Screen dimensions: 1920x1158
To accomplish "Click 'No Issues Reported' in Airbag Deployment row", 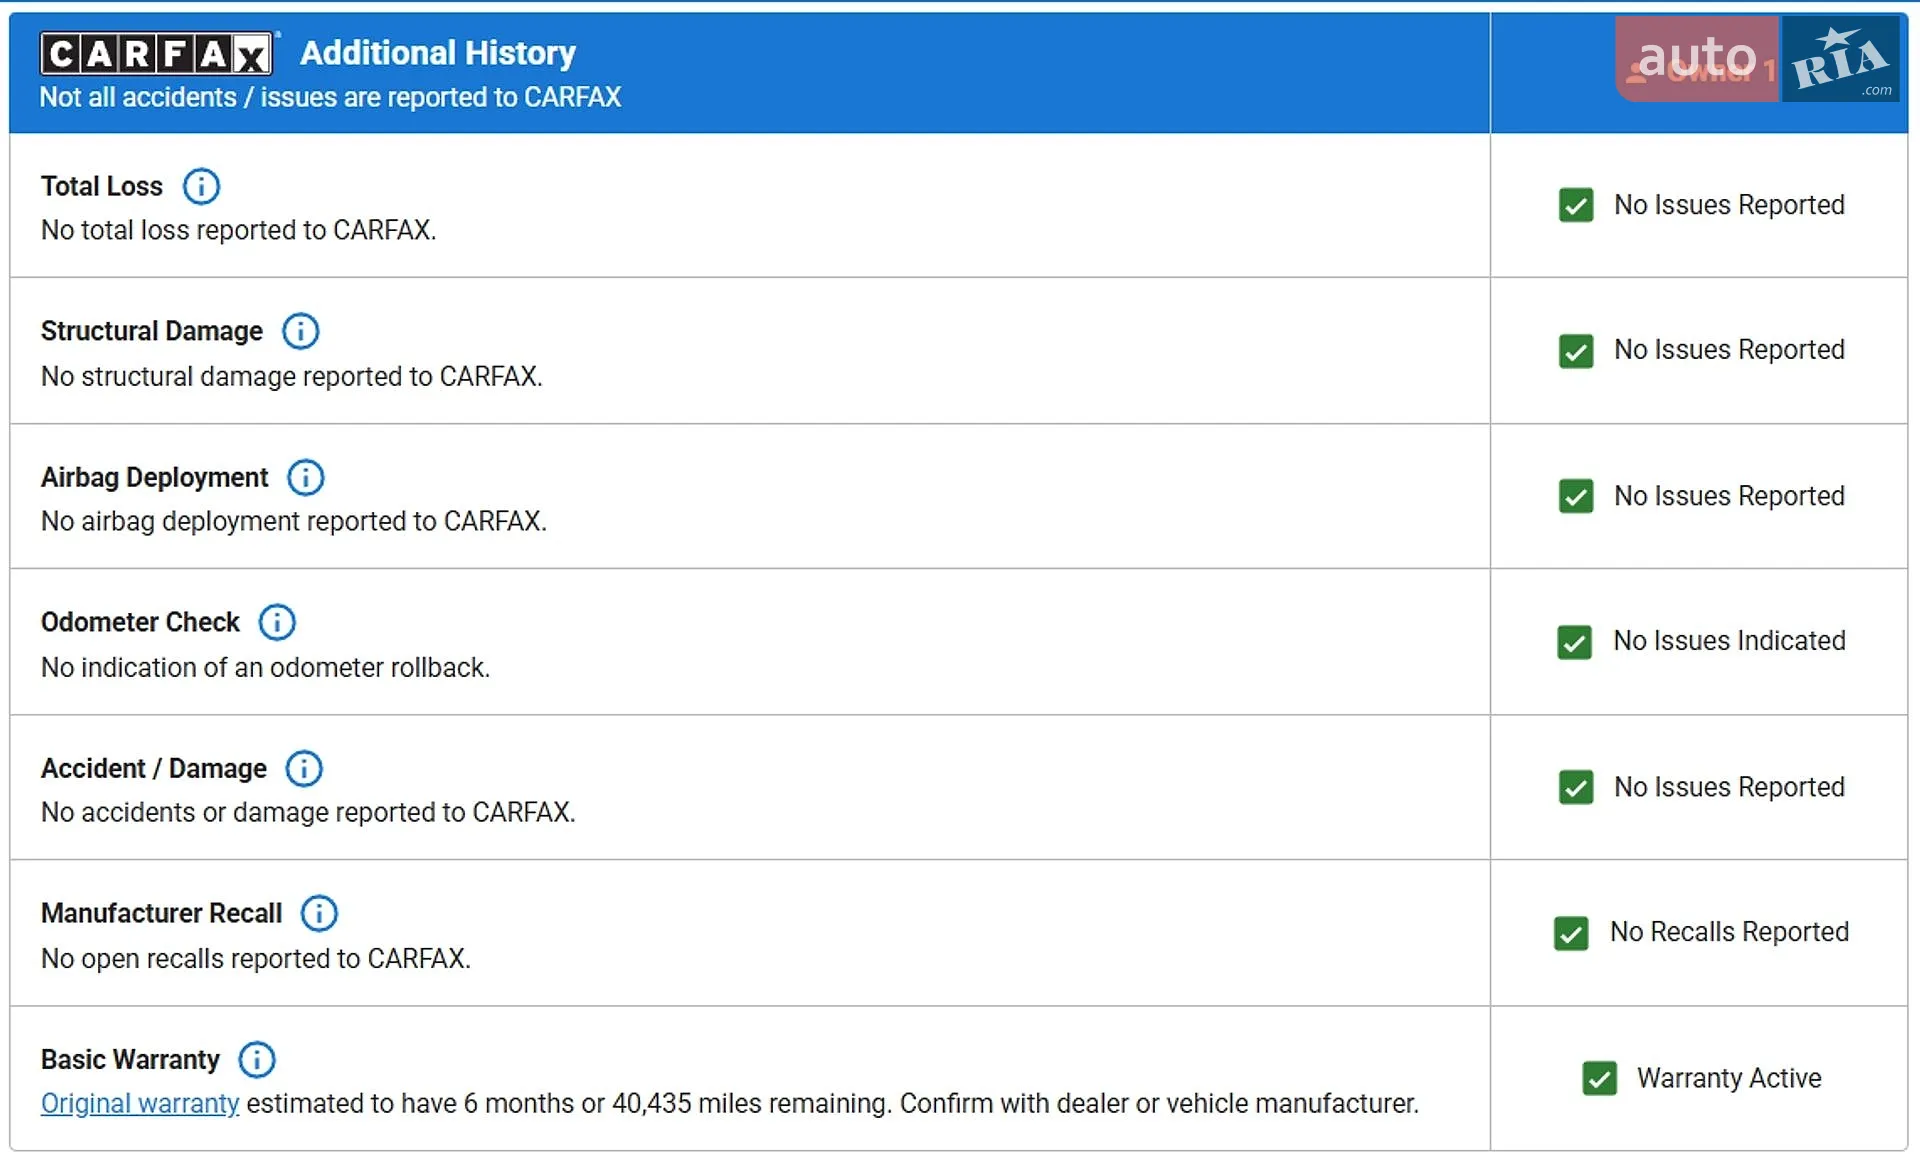I will coord(1729,496).
